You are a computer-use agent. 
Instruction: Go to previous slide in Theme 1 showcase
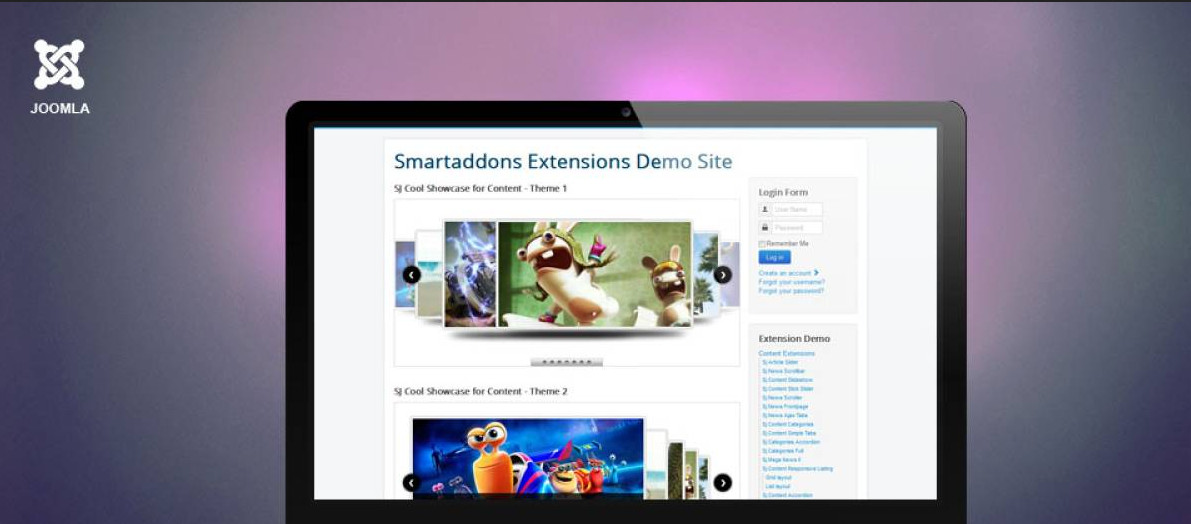click(x=412, y=275)
